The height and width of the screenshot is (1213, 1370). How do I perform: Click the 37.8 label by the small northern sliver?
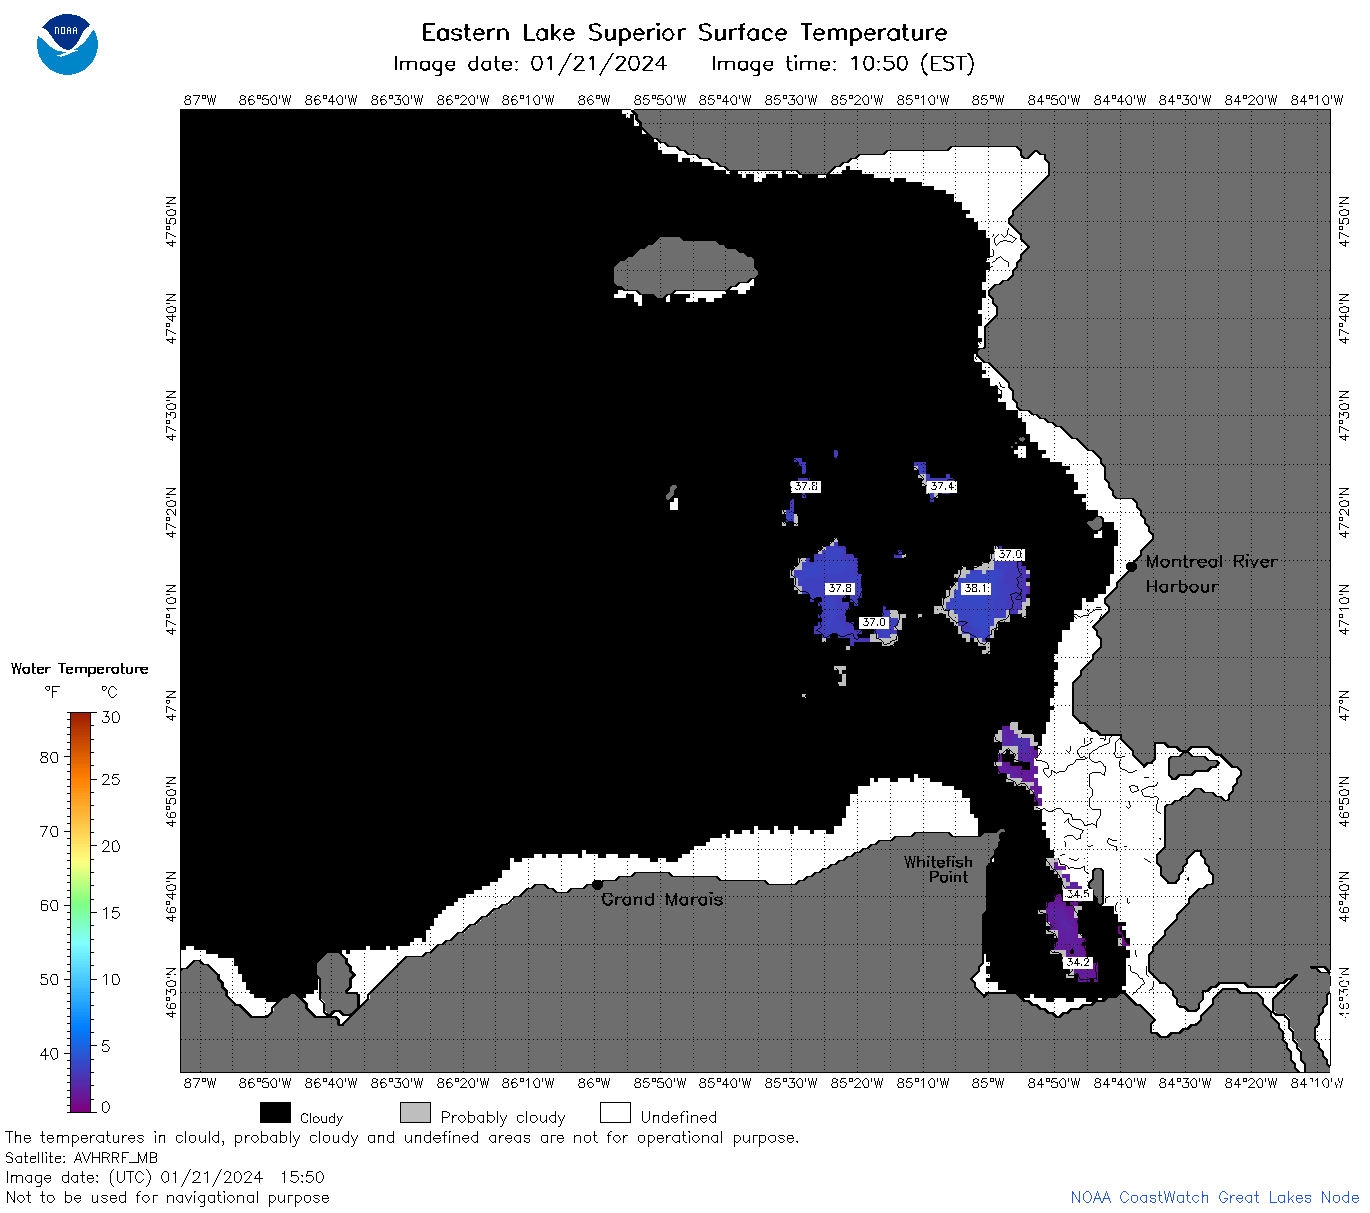805,487
